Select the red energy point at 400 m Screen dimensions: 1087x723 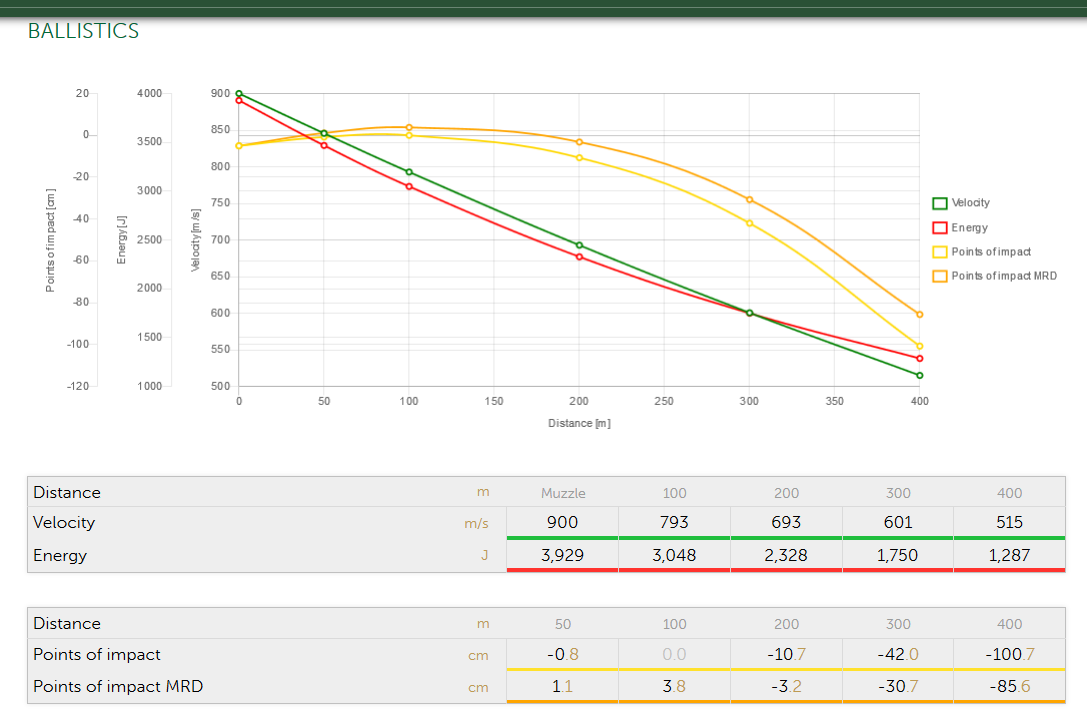(920, 358)
